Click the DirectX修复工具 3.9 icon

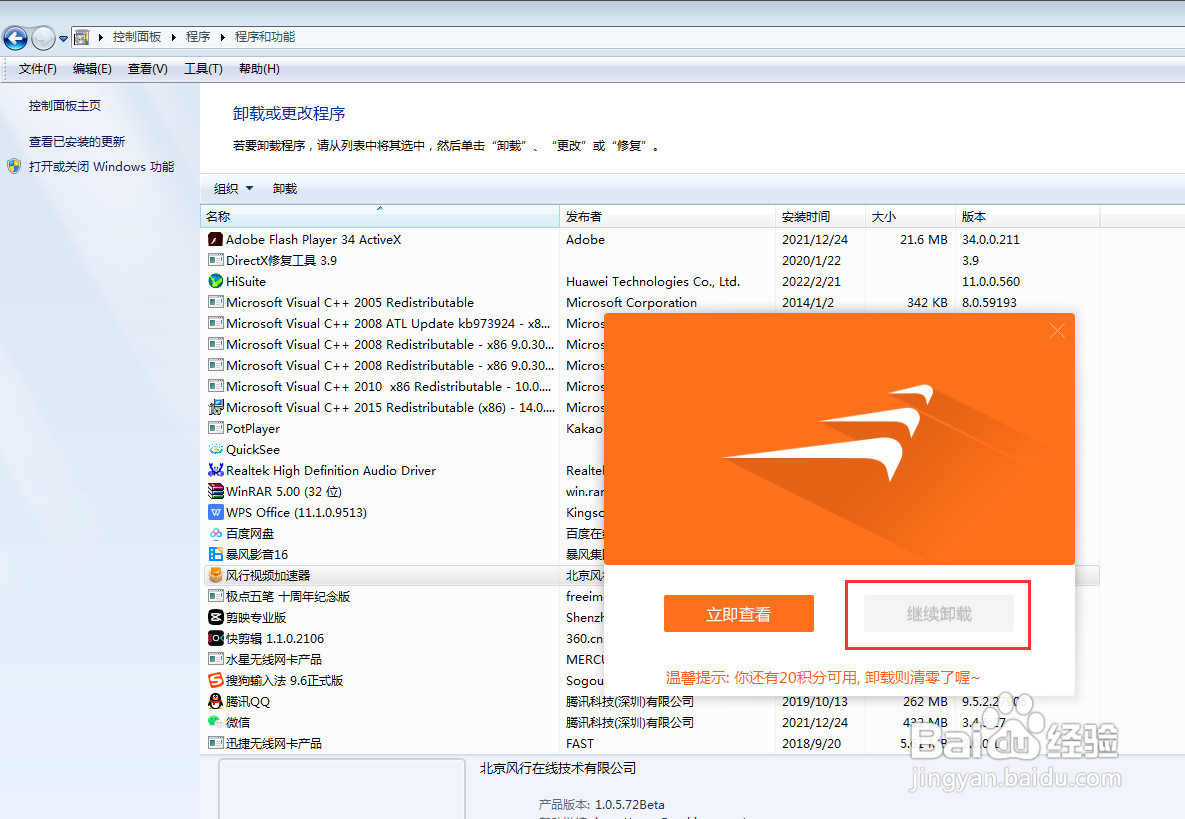tap(215, 260)
